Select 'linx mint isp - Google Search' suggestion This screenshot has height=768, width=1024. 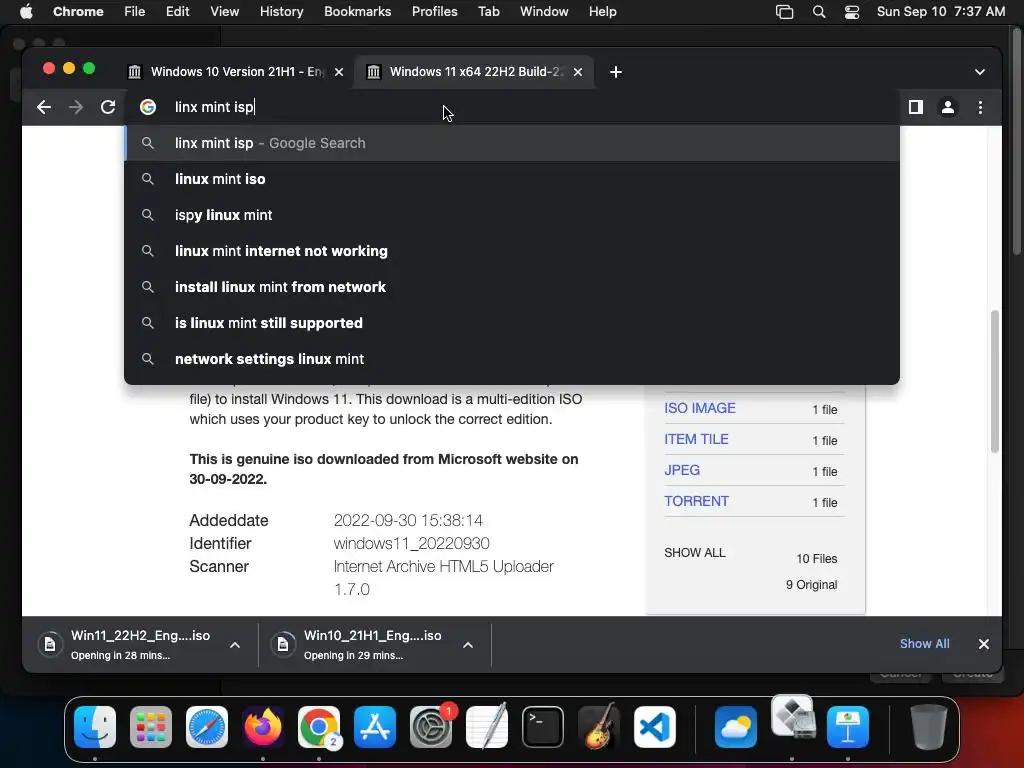[512, 143]
